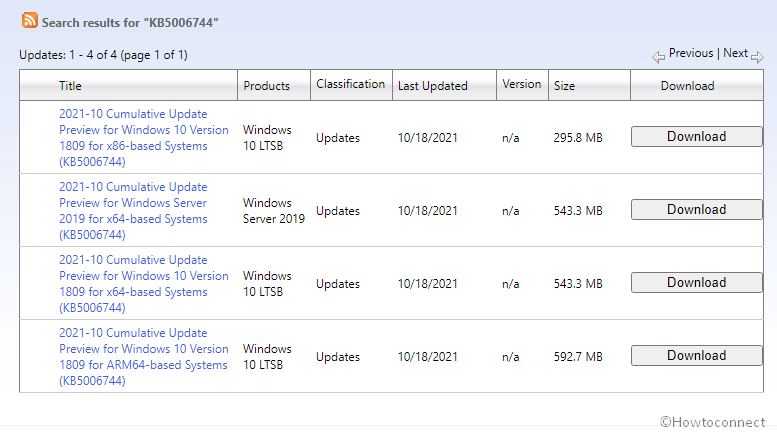Screen dimensions: 777x435
Task: Click the orange RSS feed icon
Action: 30,20
